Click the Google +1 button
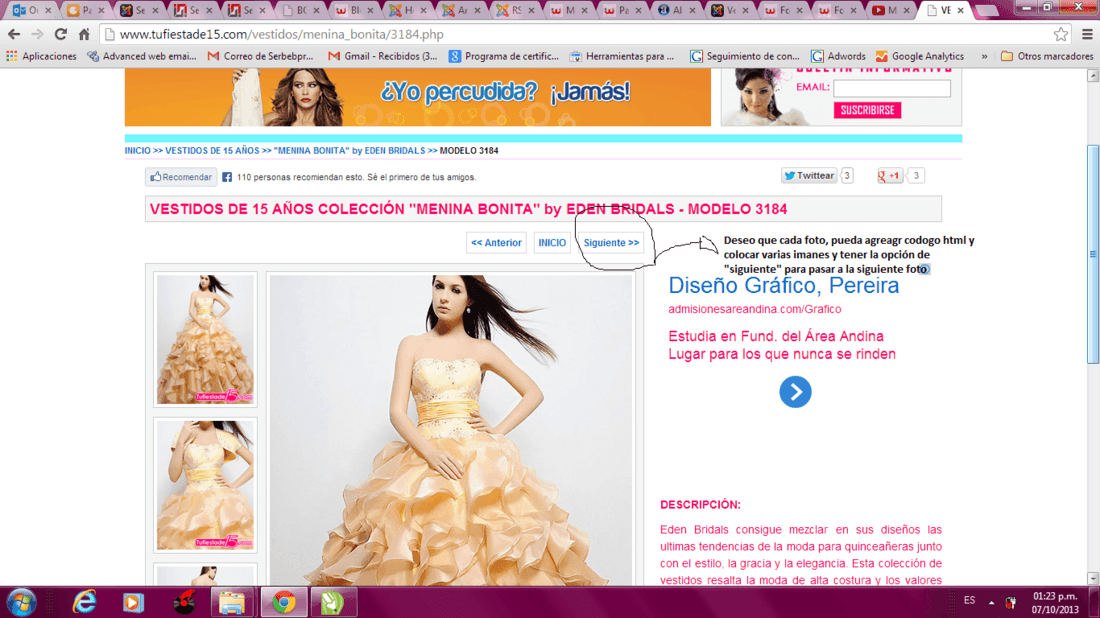1100x618 pixels. (x=890, y=175)
